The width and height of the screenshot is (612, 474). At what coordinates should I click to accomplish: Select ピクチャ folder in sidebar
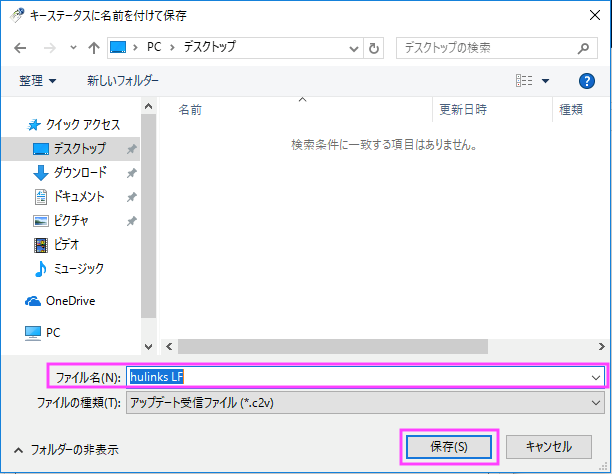pyautogui.click(x=72, y=220)
